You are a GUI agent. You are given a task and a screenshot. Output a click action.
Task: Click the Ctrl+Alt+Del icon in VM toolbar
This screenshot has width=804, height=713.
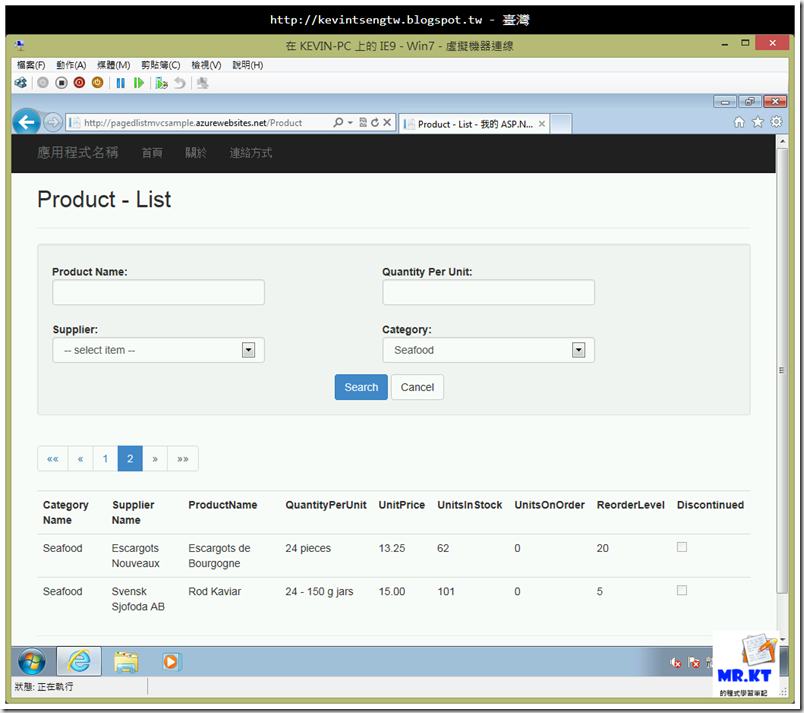pos(21,83)
